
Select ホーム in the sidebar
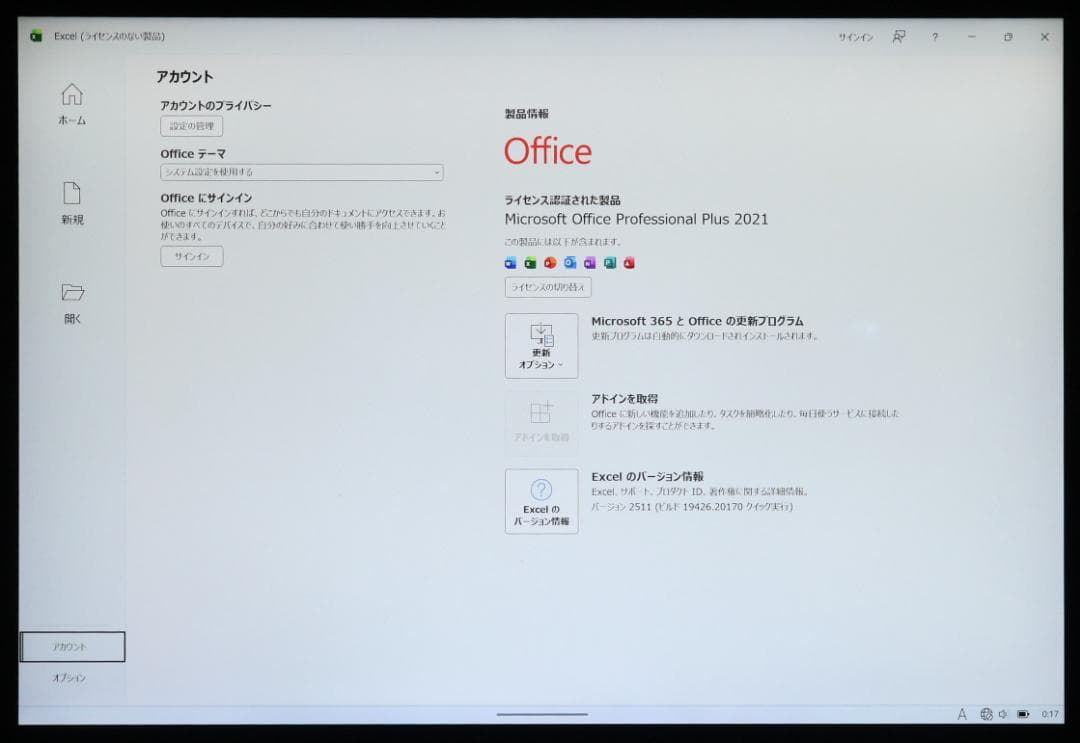point(71,105)
